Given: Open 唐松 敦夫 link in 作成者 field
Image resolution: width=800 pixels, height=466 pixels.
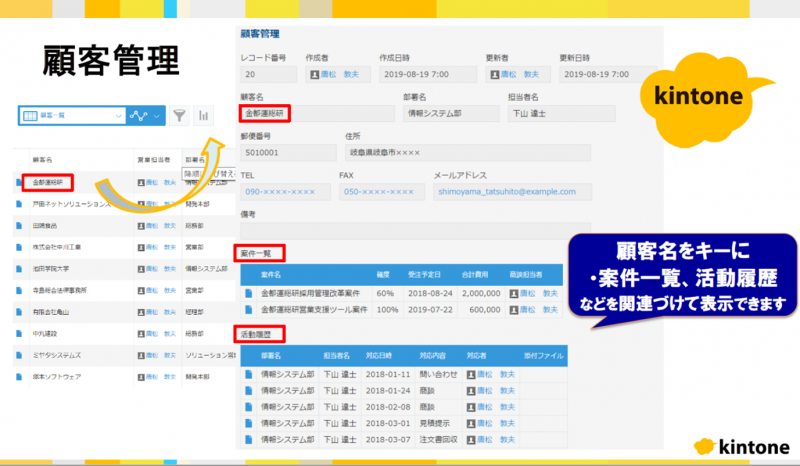Looking at the screenshot, I should pyautogui.click(x=340, y=75).
